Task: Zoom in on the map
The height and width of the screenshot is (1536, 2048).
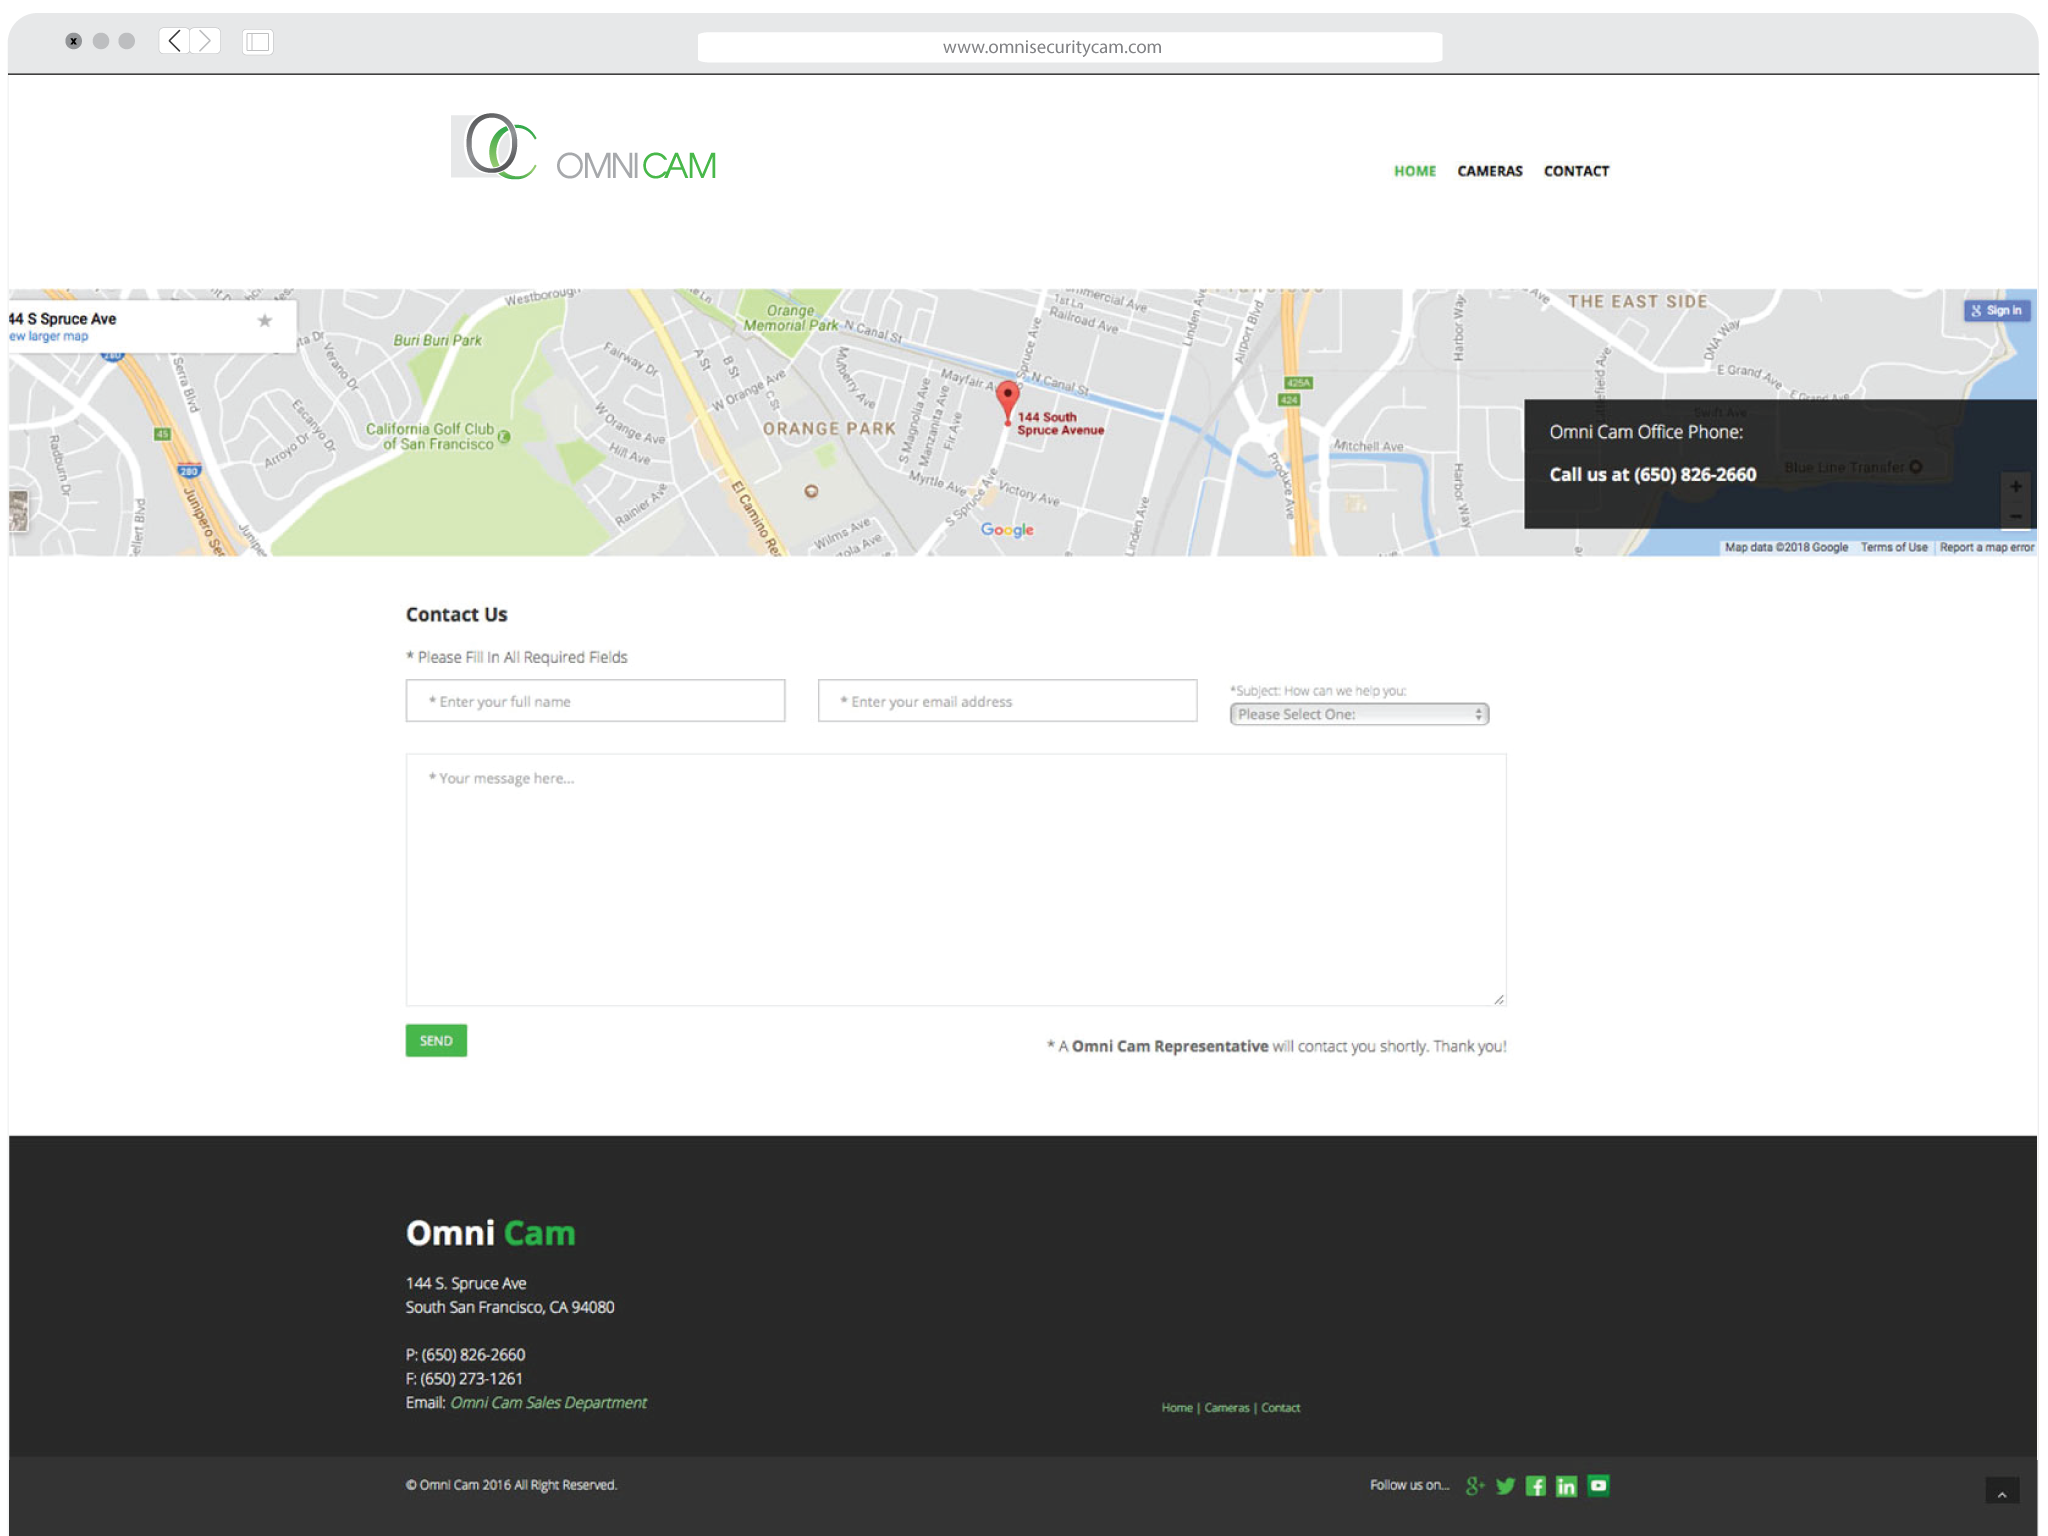Action: tap(2016, 486)
